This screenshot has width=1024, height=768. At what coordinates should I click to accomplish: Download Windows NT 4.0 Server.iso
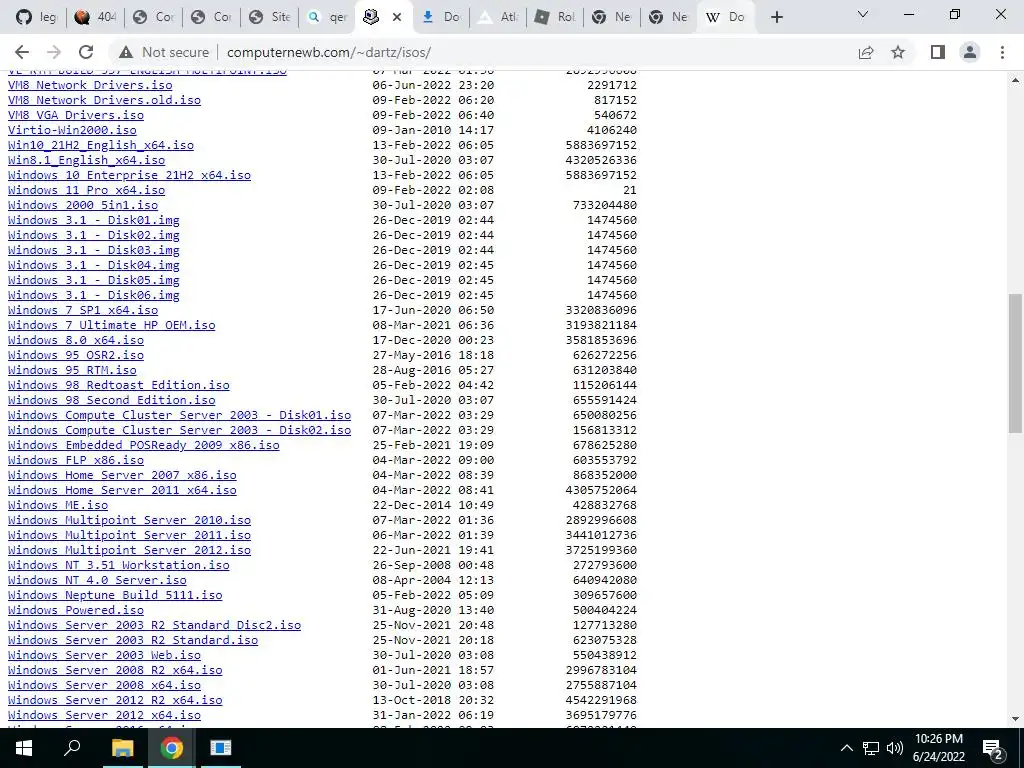(97, 581)
